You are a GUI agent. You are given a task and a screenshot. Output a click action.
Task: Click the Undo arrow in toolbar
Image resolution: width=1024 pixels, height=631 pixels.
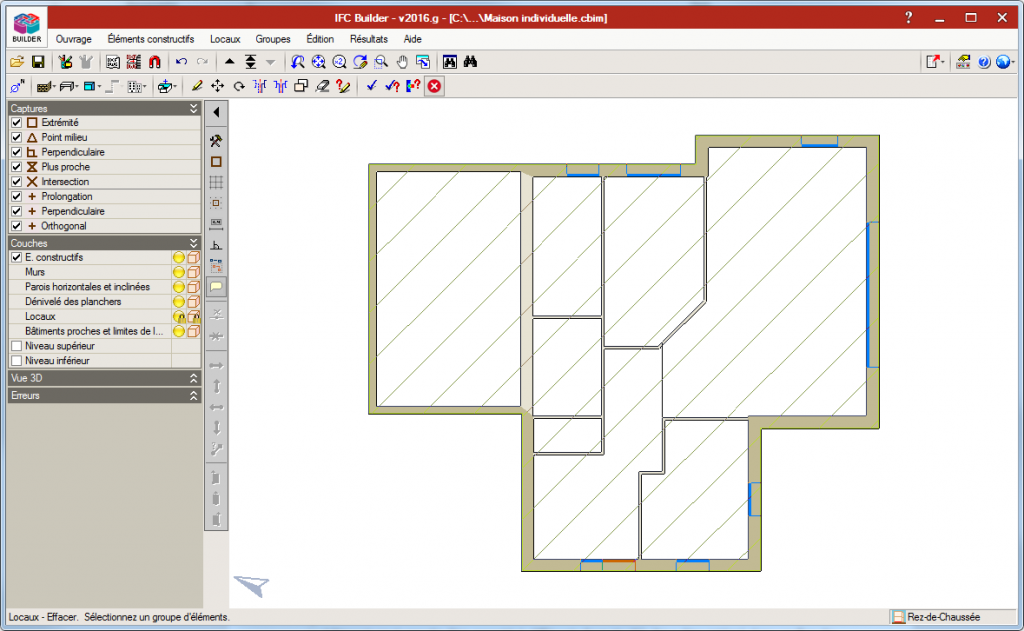click(x=181, y=62)
